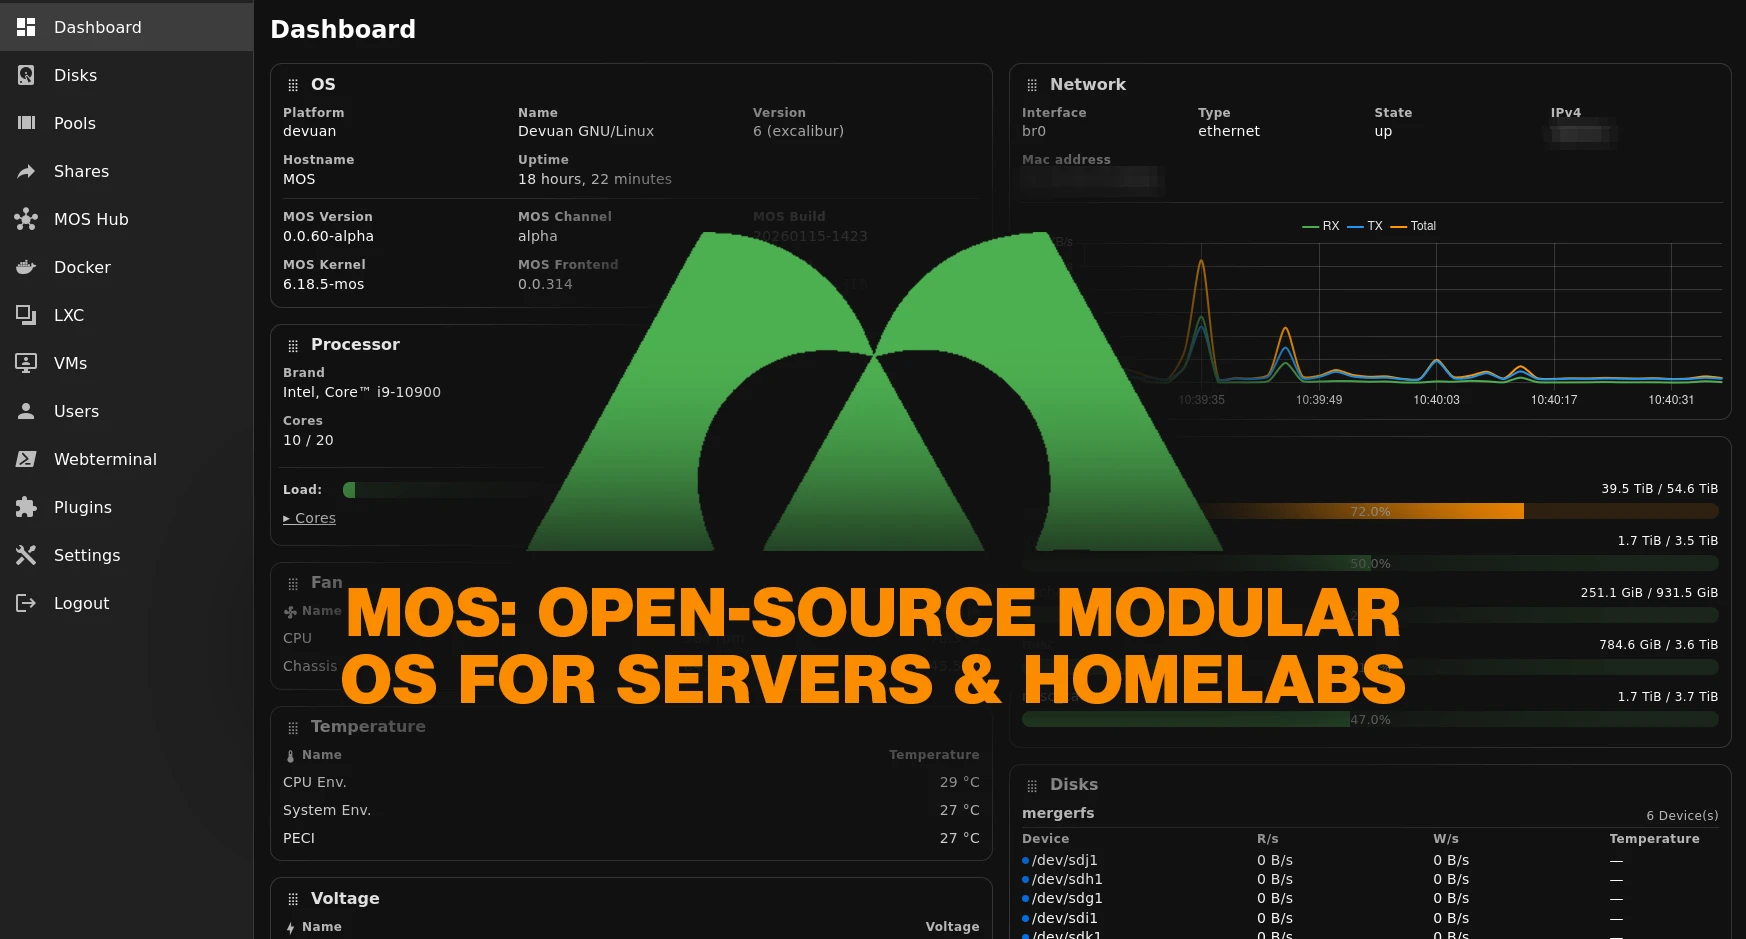Open MOS Hub via its hub icon

coord(26,219)
